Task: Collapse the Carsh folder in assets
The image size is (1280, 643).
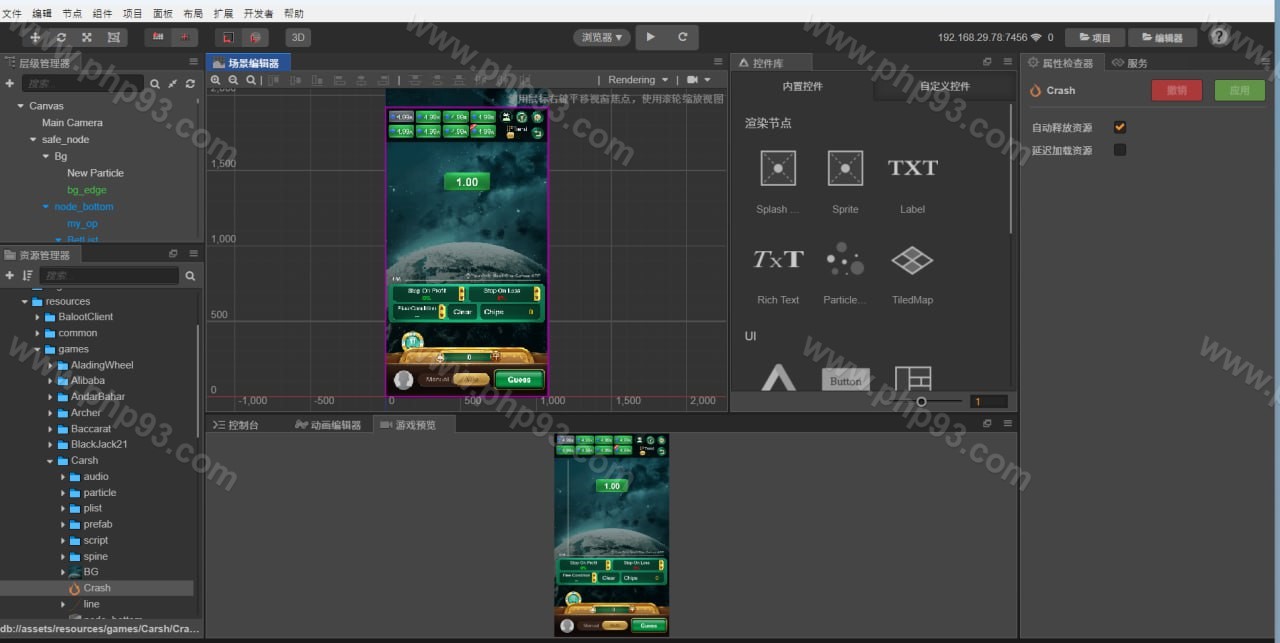Action: point(51,461)
